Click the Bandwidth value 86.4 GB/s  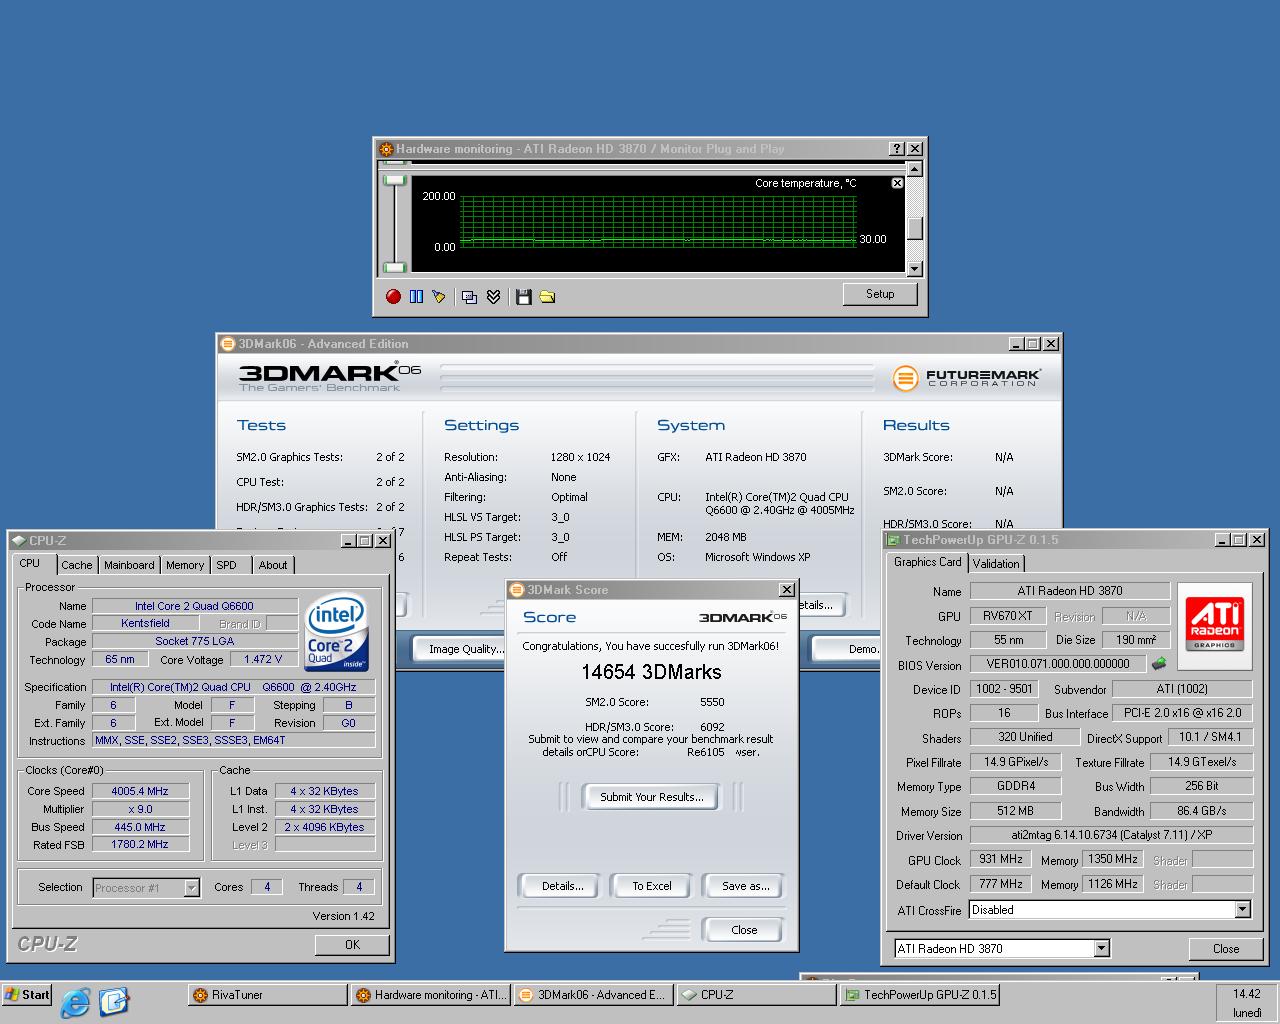click(x=1201, y=811)
